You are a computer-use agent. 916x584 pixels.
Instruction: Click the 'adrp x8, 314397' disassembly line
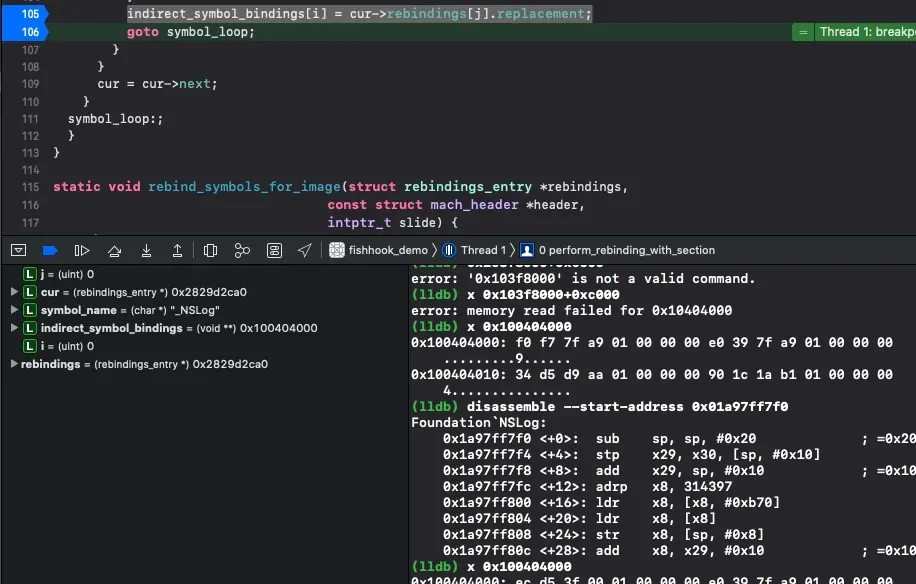pos(587,486)
